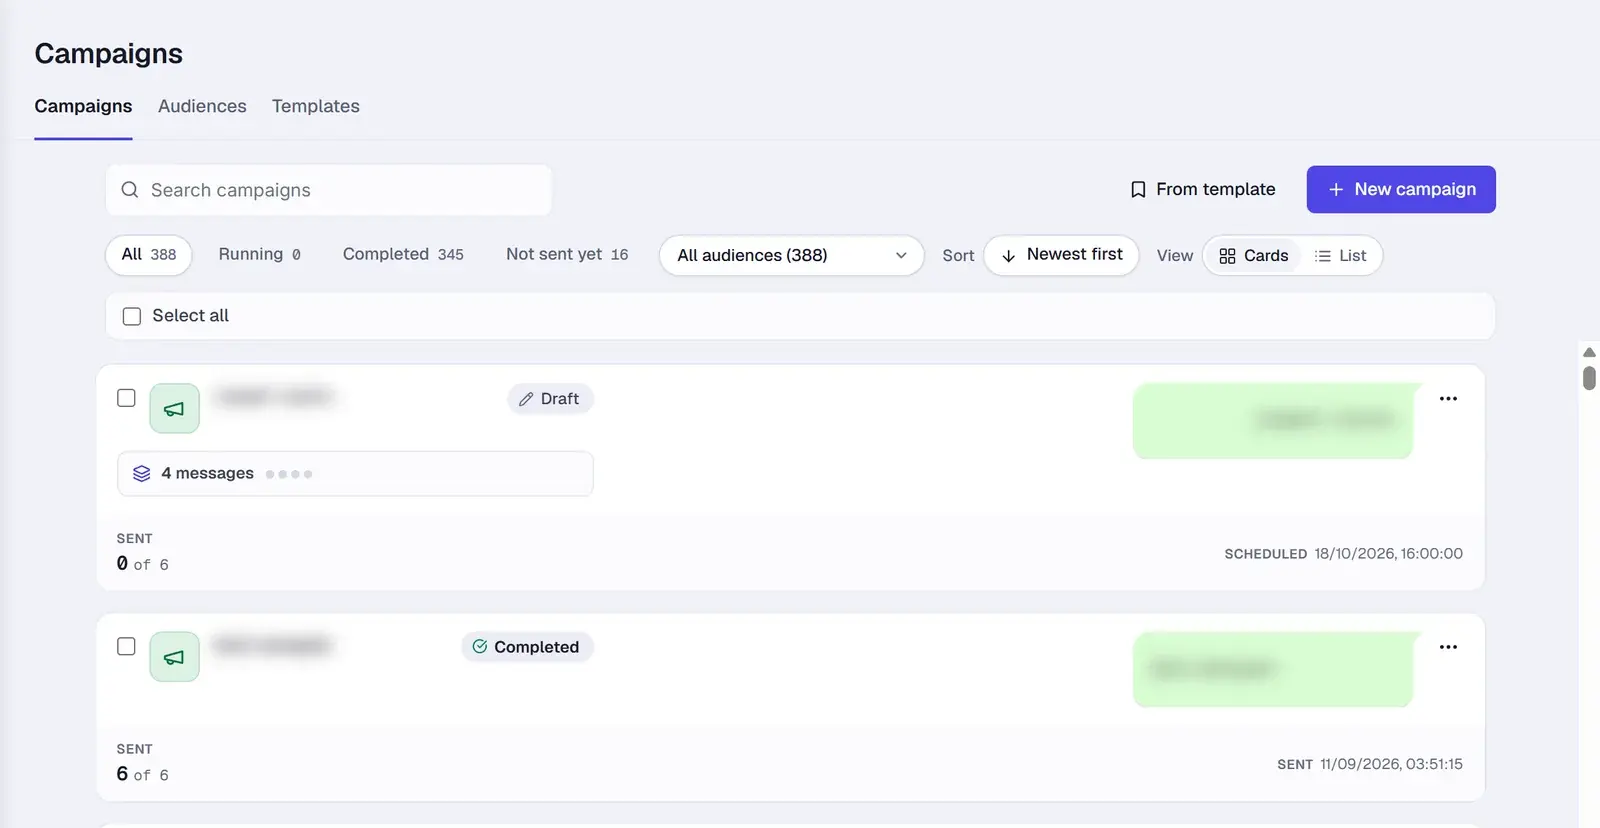Click the stacked layers icon by 4 messages
This screenshot has height=828, width=1600.
pyautogui.click(x=142, y=474)
